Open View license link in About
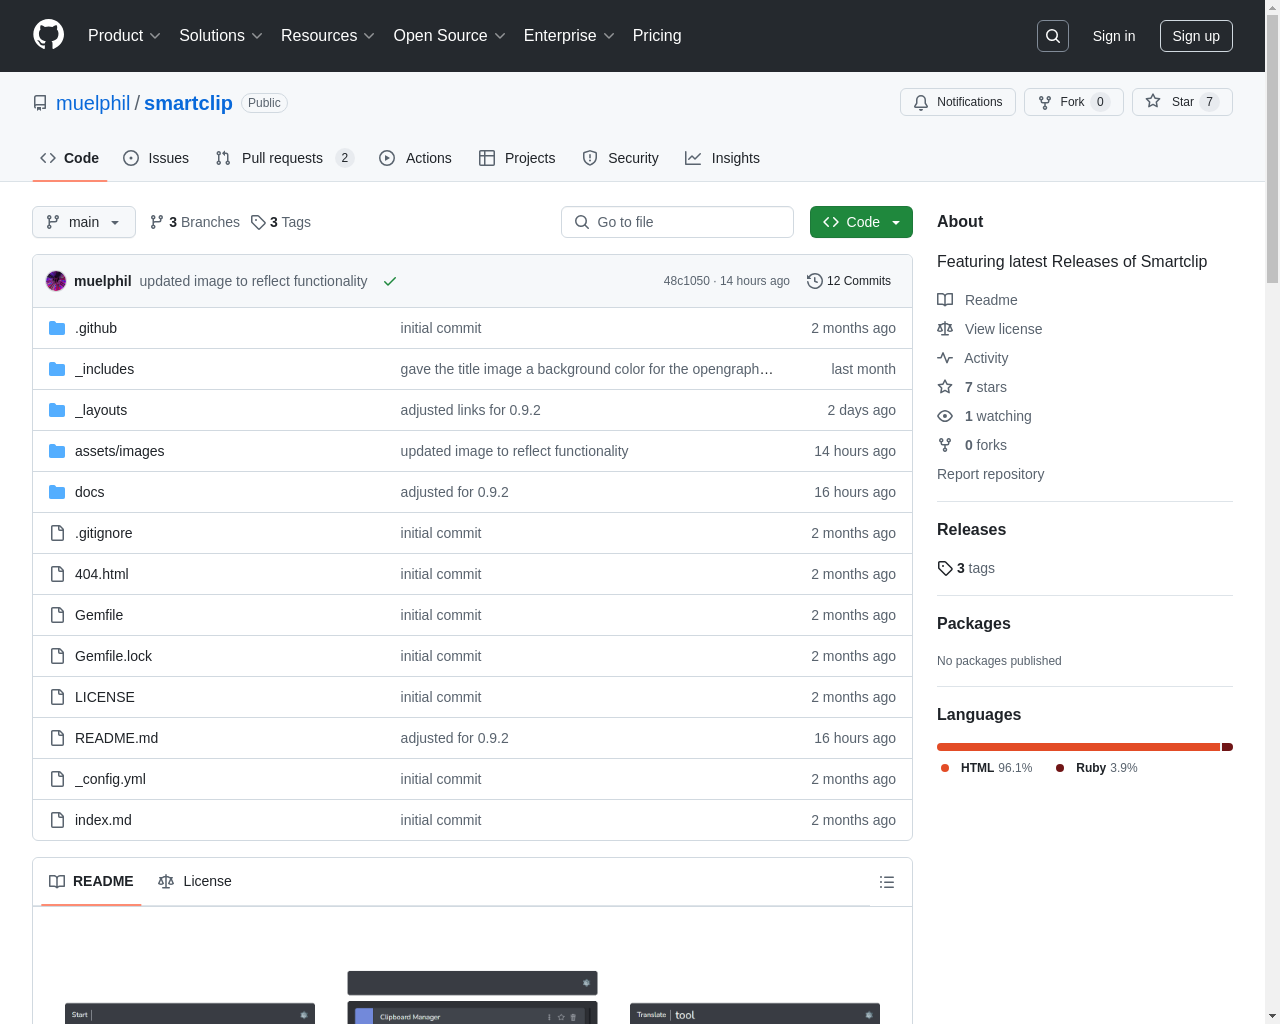The image size is (1280, 1024). click(990, 329)
